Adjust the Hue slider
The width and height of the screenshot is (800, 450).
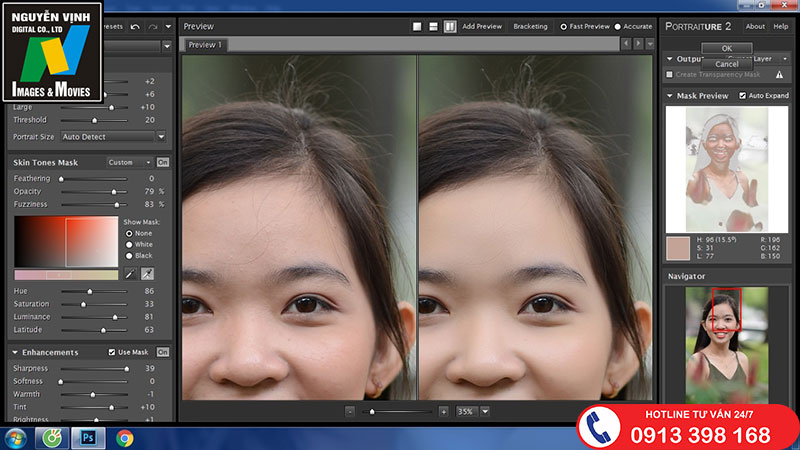94,291
